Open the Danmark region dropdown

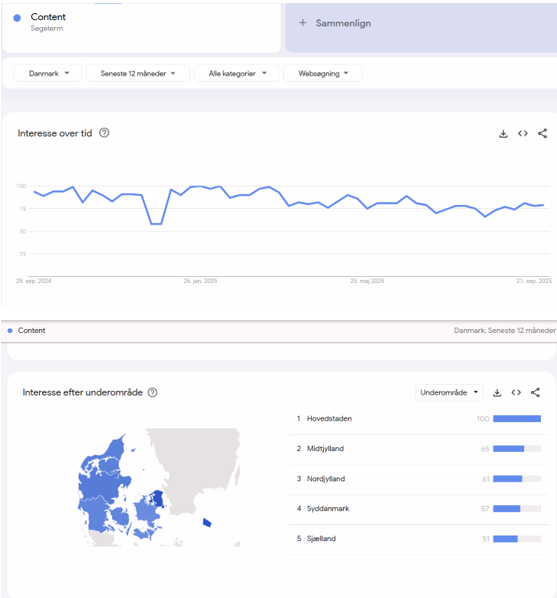pos(48,73)
